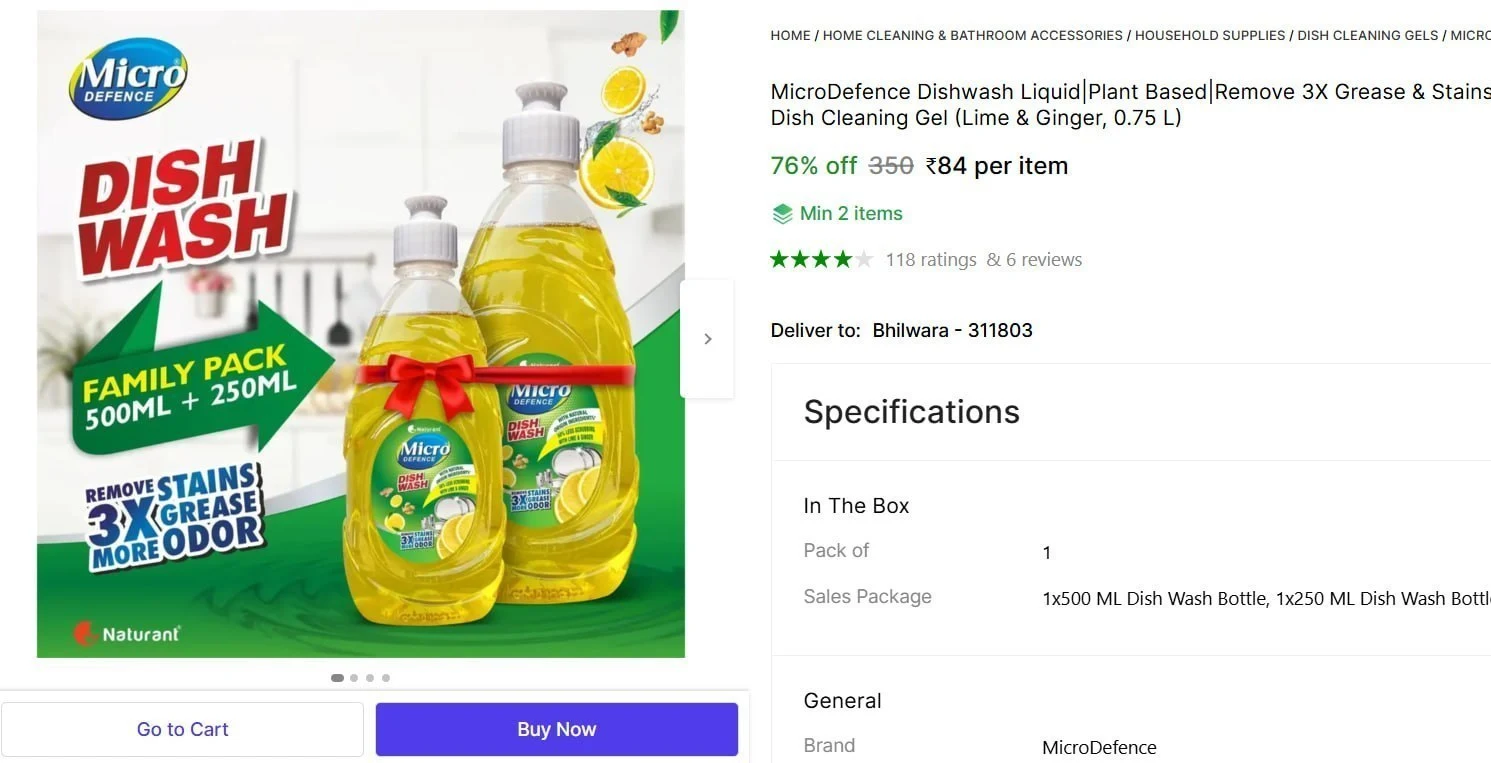Click the next image chevron arrow

pyautogui.click(x=707, y=339)
